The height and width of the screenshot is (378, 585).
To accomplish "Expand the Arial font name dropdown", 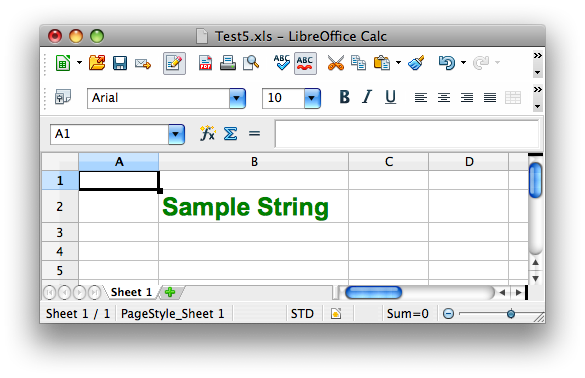I will 237,99.
